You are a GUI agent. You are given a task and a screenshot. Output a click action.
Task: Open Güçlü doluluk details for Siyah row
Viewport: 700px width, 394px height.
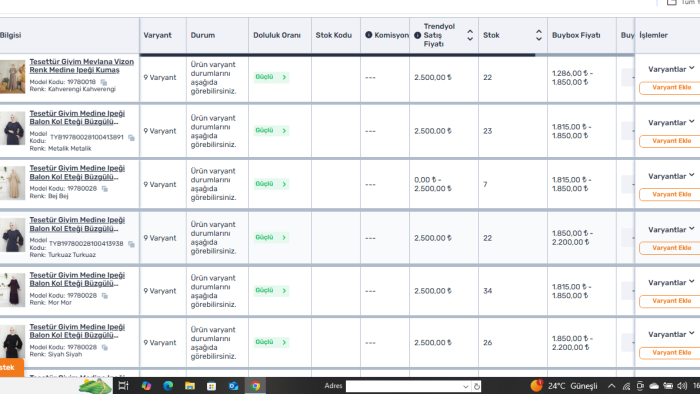[271, 342]
